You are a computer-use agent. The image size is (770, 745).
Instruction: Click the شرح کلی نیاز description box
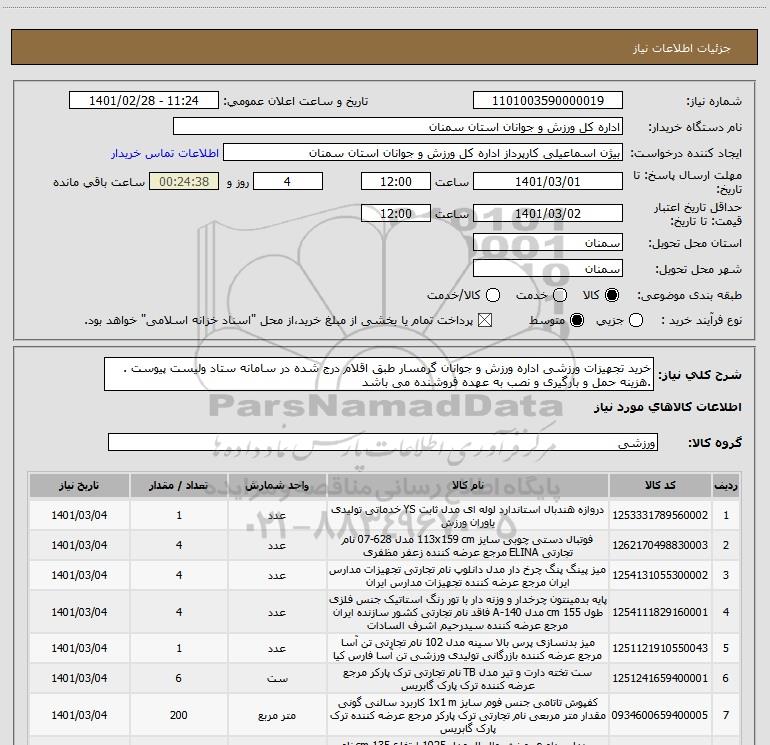pos(379,375)
